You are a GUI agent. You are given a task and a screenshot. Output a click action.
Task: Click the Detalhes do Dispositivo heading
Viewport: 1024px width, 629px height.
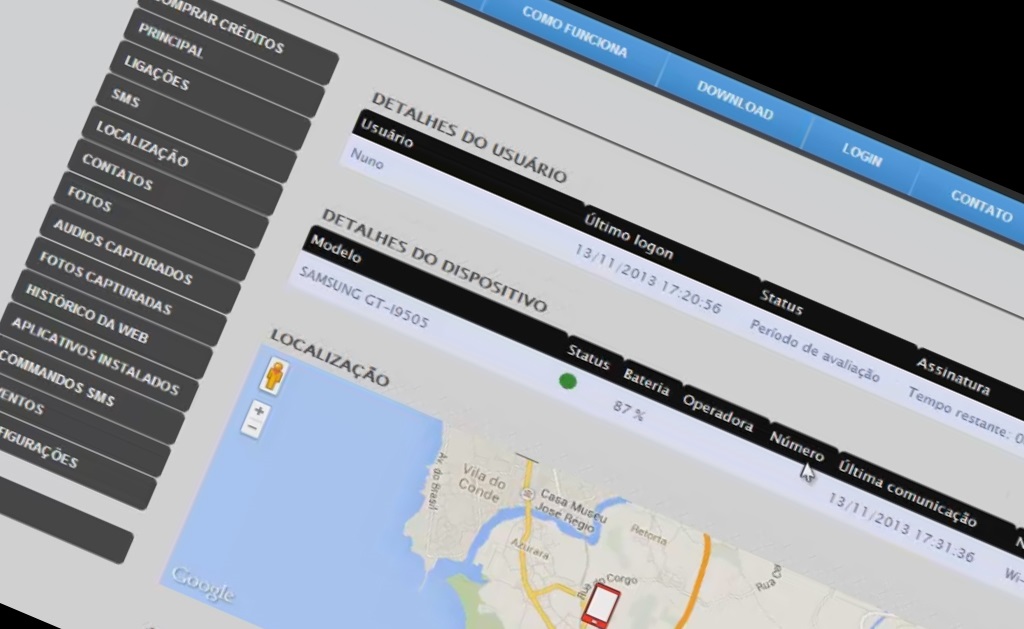434,261
